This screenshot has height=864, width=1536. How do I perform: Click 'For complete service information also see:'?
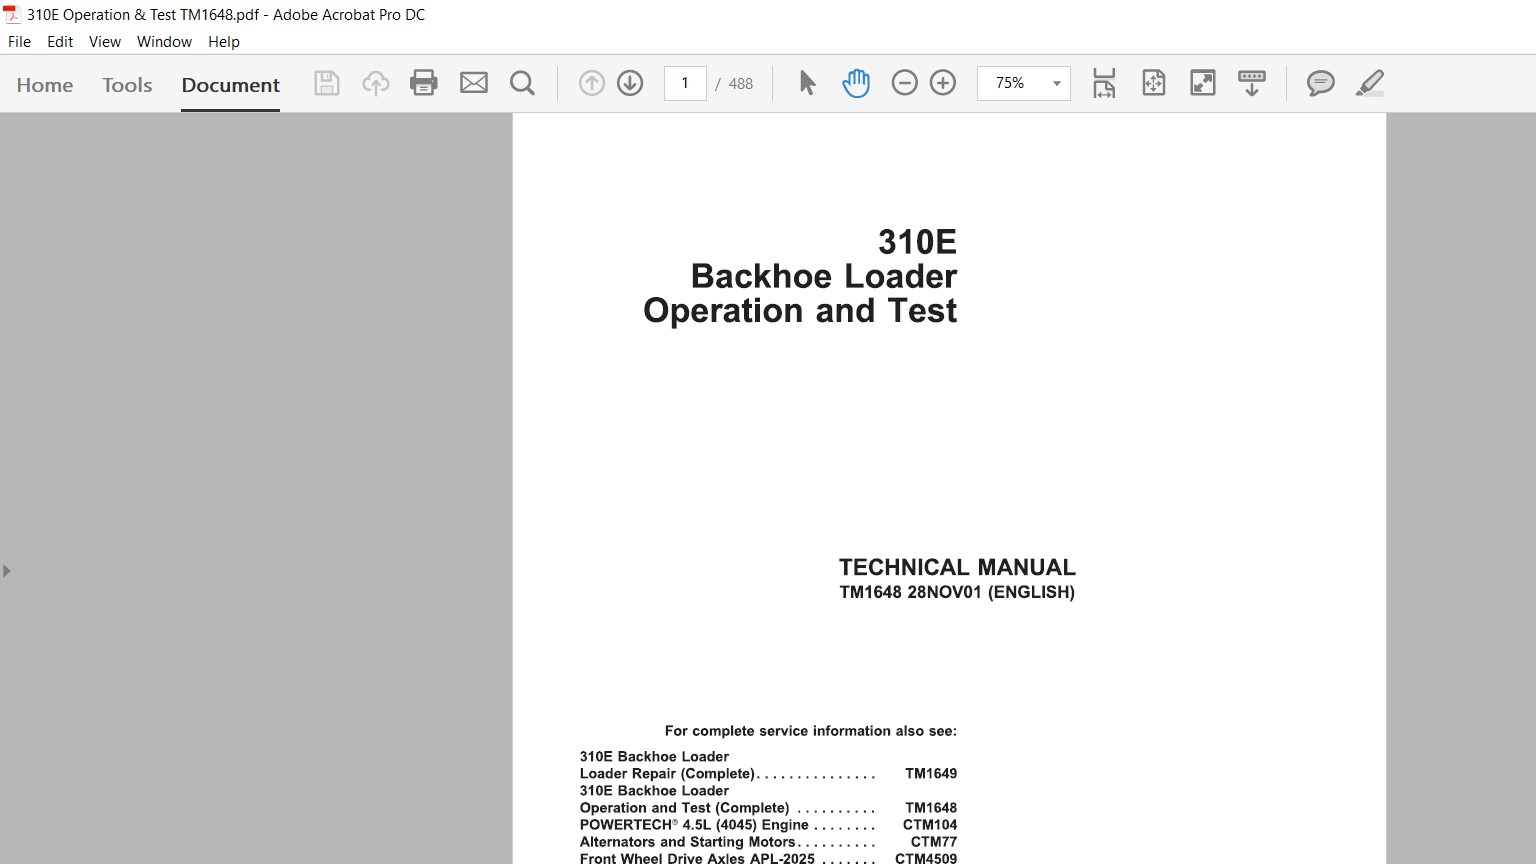point(811,731)
